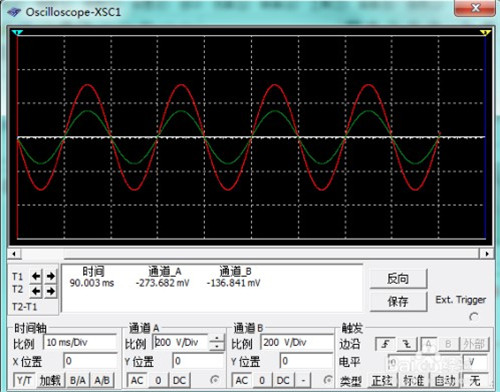
Task: Click the -273.682 mV Channel A reading
Action: 163,283
